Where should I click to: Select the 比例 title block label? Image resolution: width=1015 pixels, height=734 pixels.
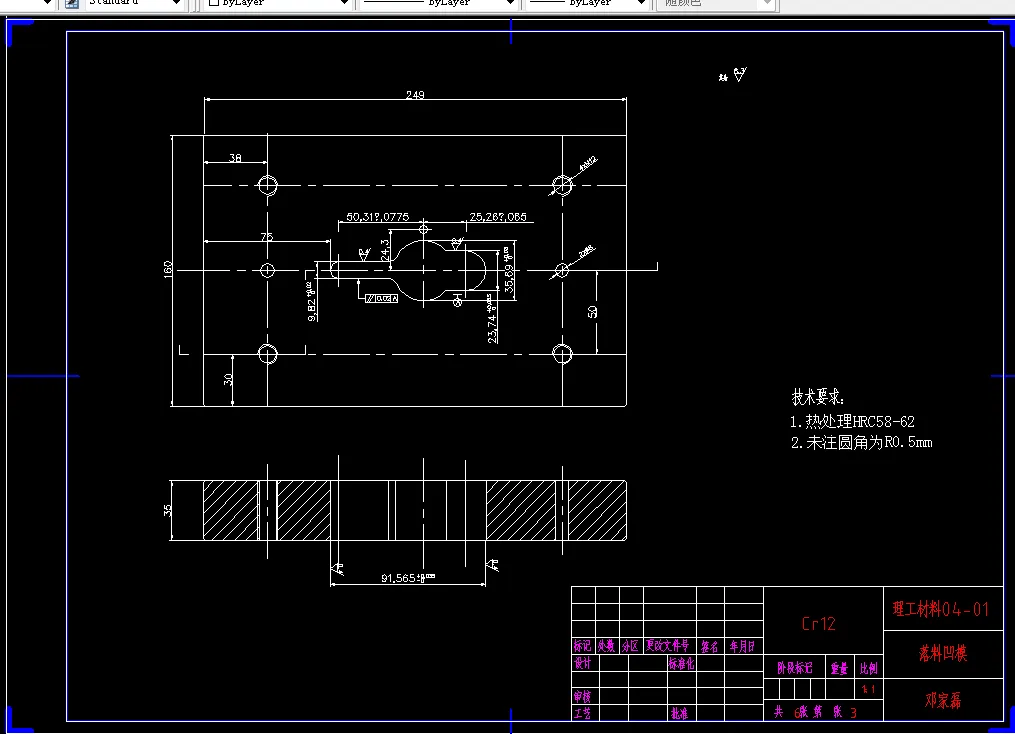(x=869, y=669)
